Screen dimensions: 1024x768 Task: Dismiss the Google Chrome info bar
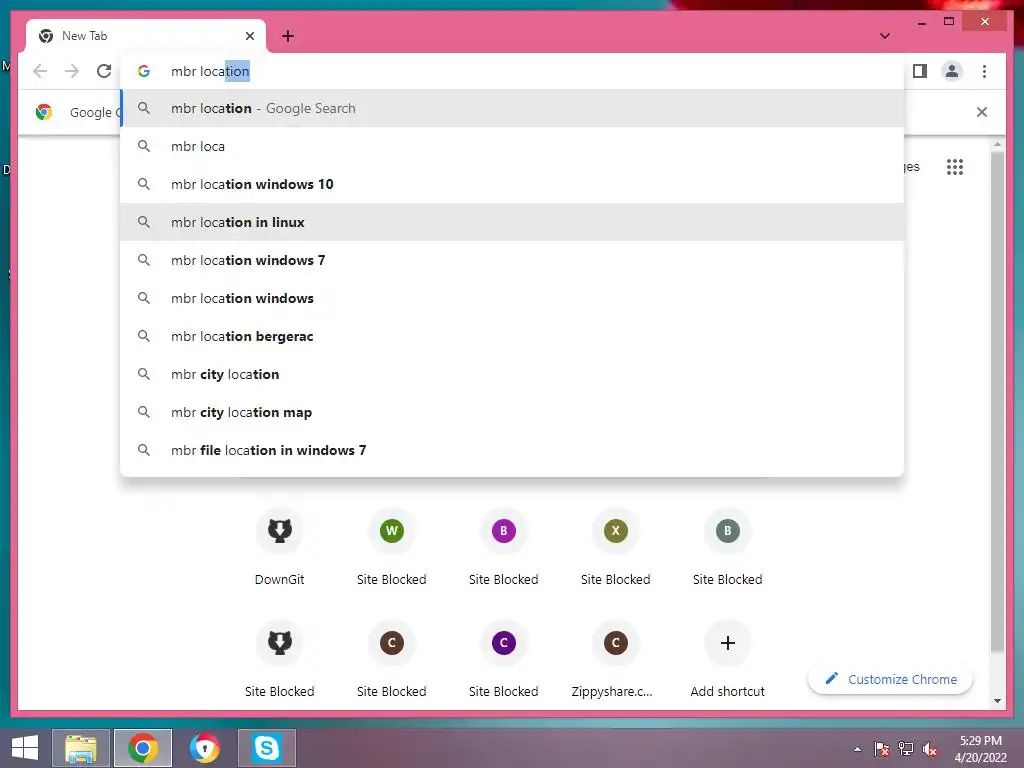pos(982,112)
